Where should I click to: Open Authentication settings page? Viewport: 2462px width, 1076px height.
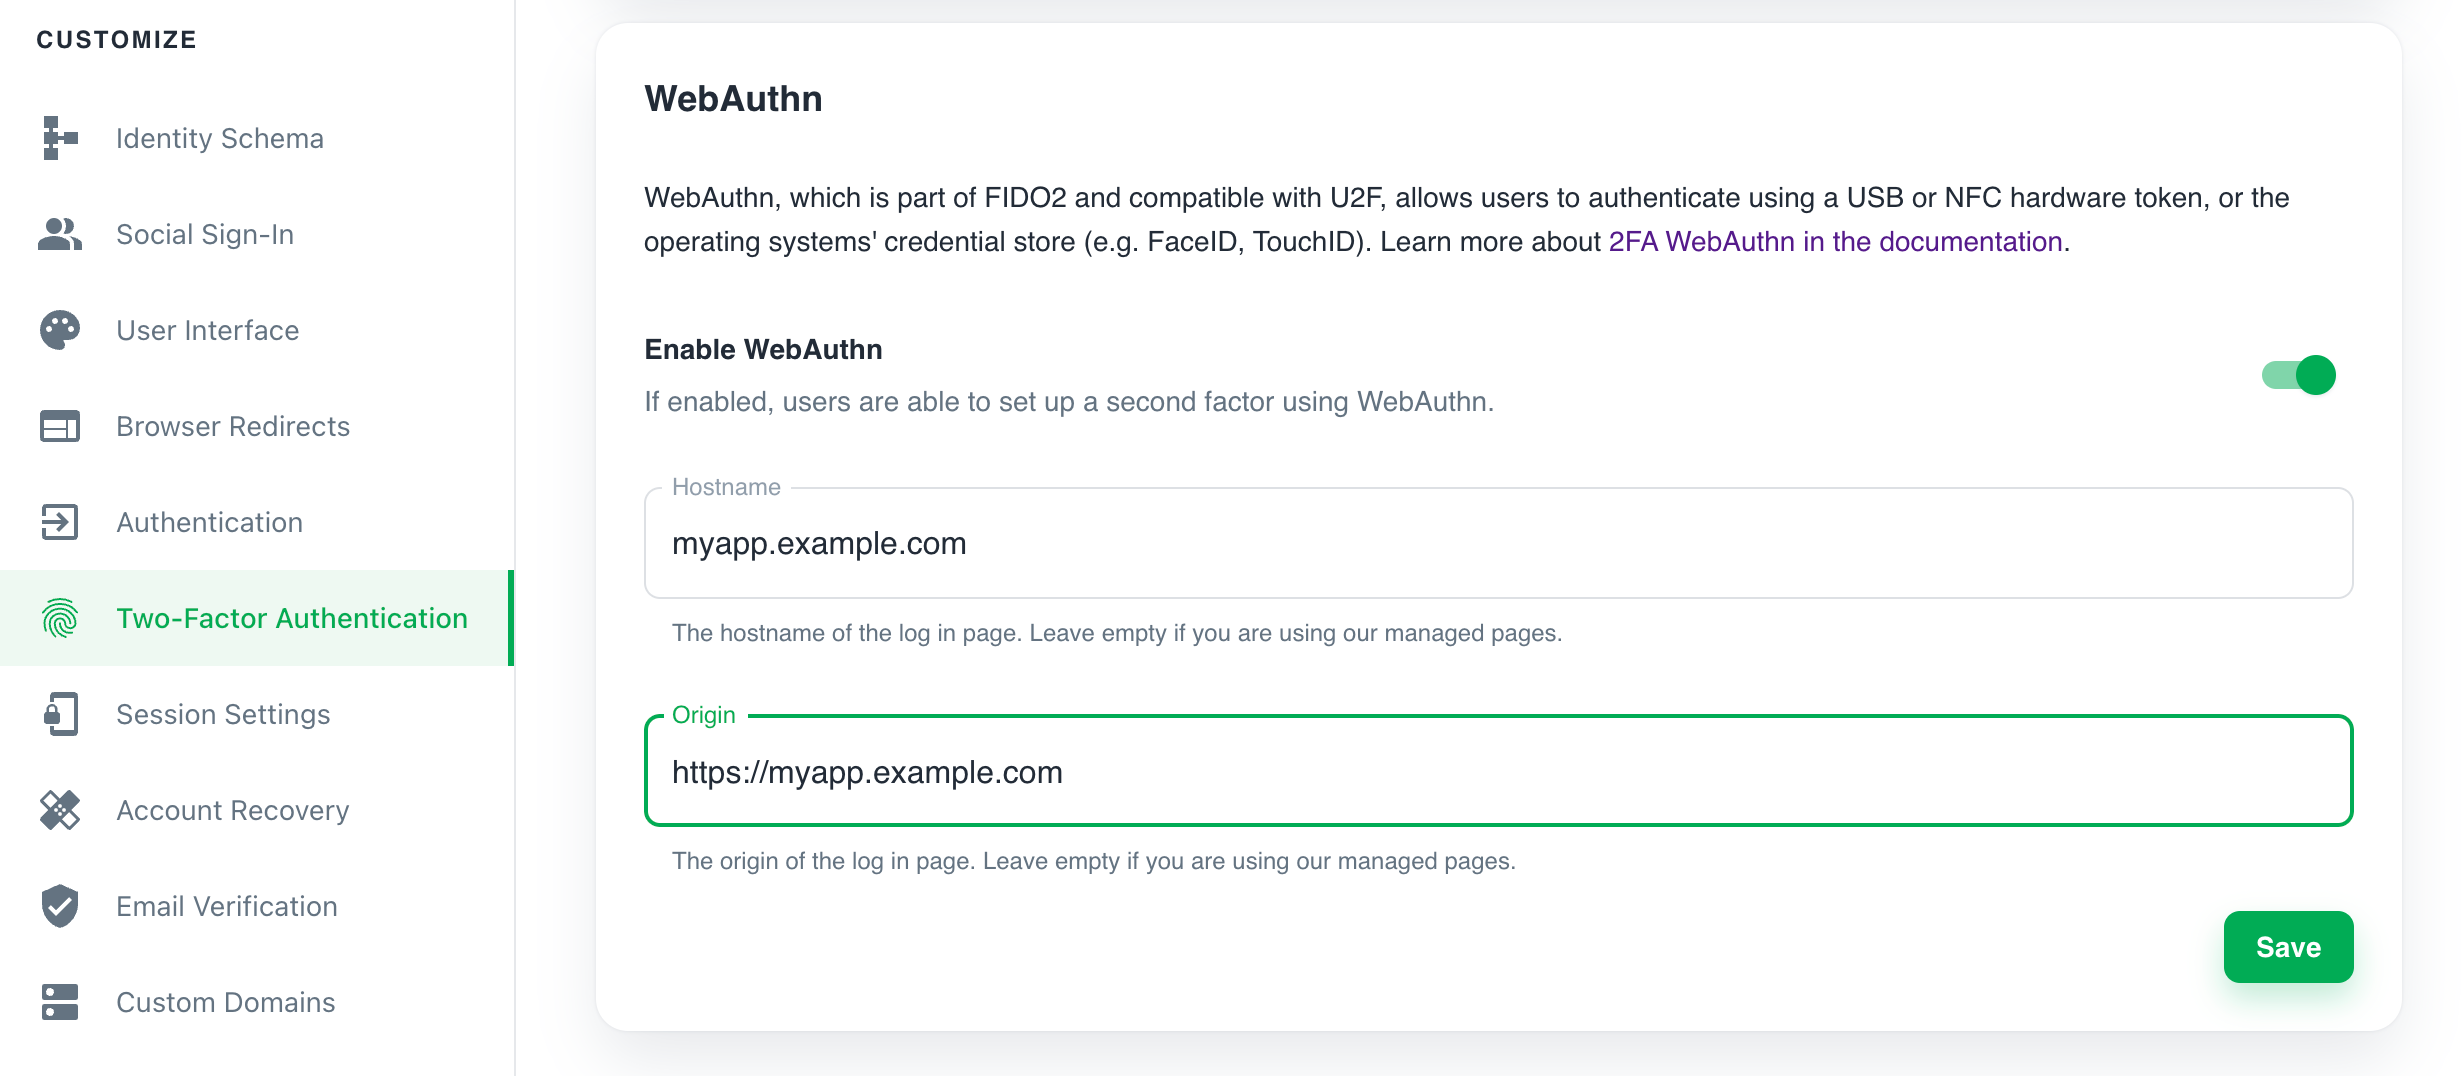pos(257,522)
